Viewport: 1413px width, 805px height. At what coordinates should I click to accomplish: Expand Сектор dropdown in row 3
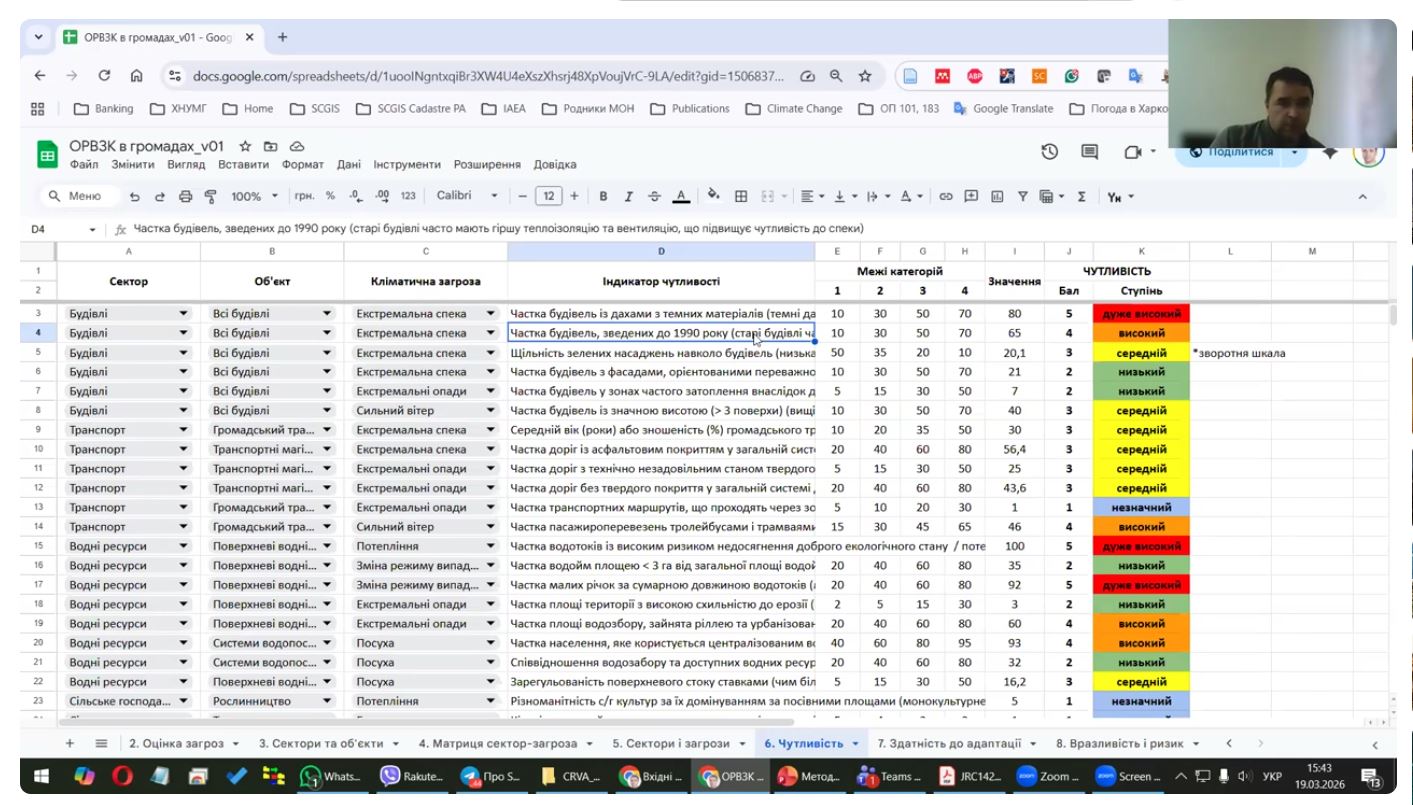click(183, 314)
